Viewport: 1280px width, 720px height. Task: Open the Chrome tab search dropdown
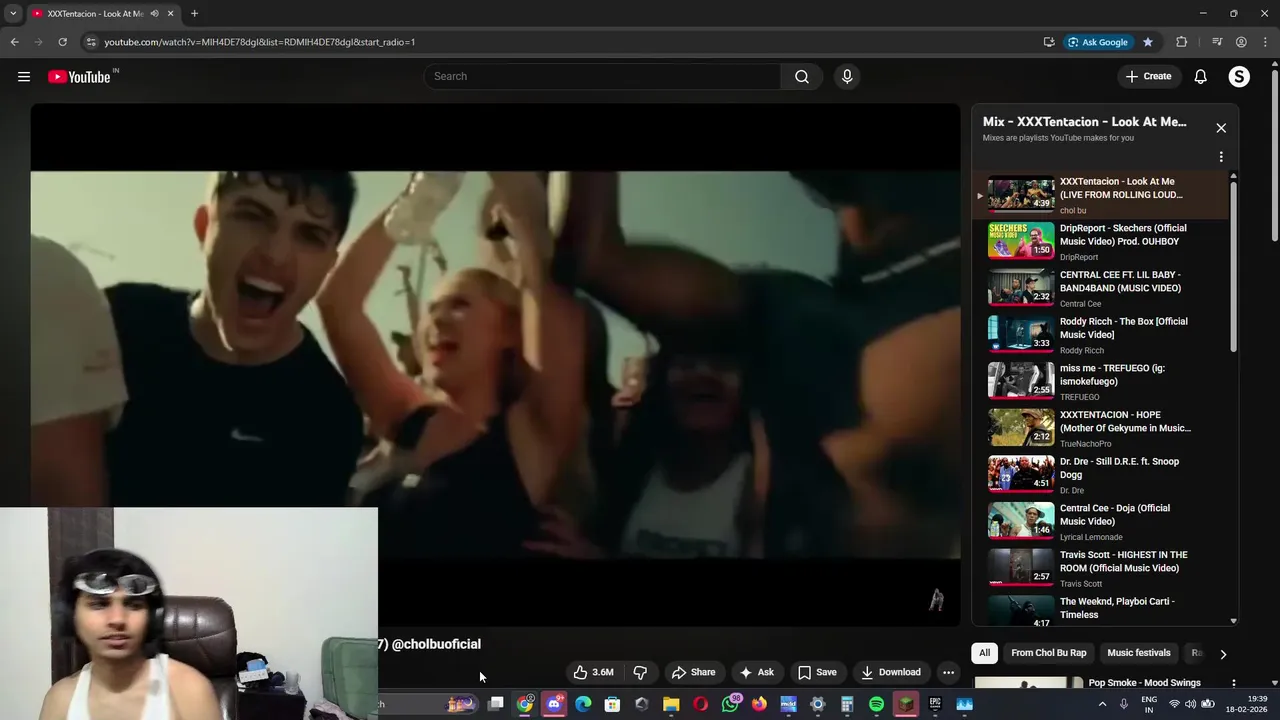point(13,14)
